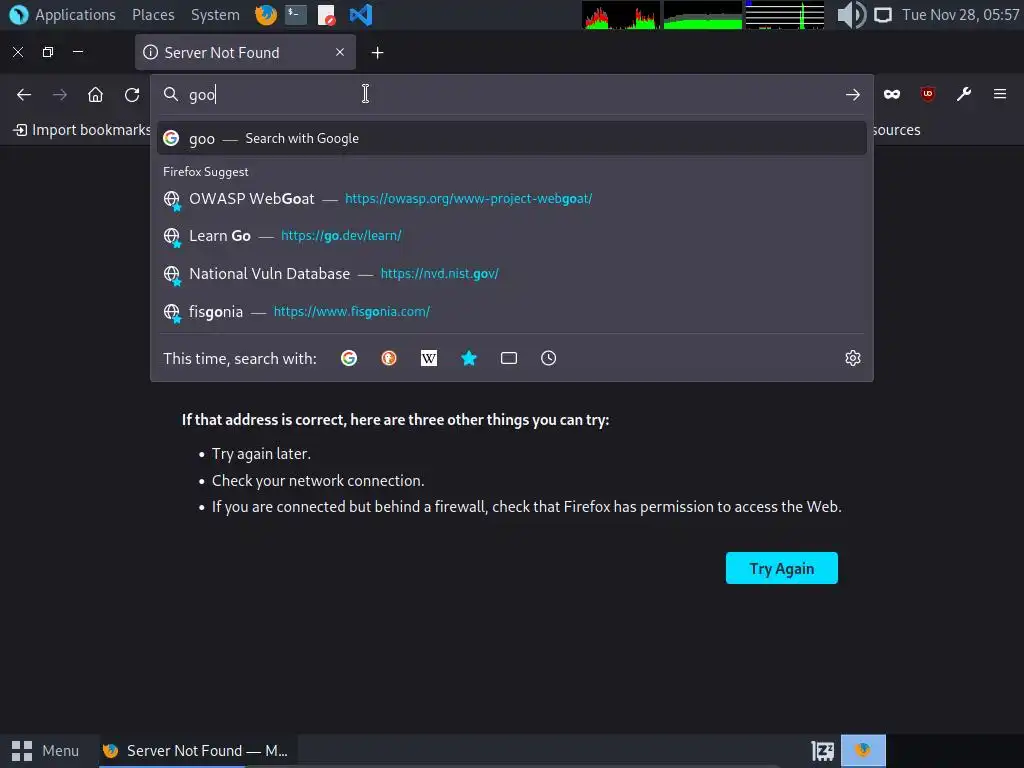Open the Firefox hamburger menu
This screenshot has height=768, width=1024.
1000,95
